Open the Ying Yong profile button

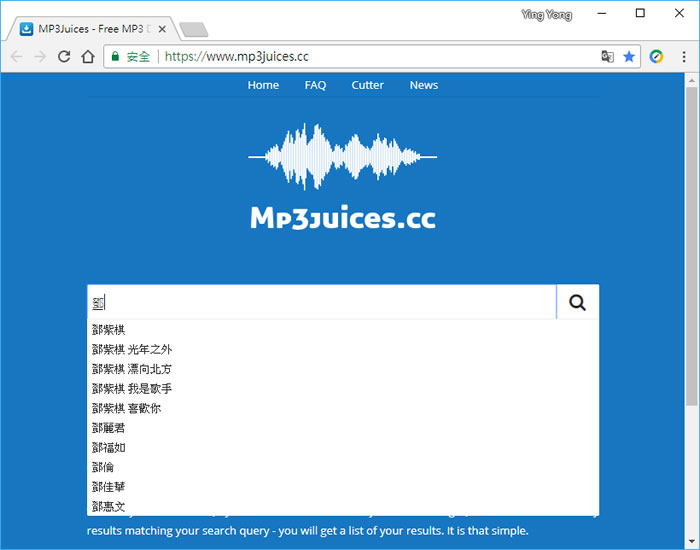point(547,14)
